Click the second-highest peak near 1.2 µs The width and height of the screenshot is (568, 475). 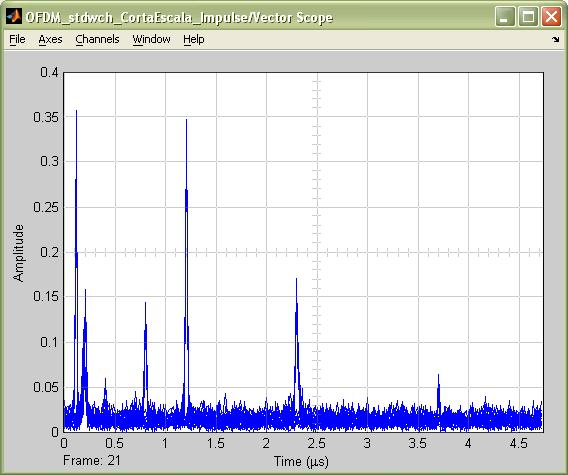pyautogui.click(x=187, y=121)
